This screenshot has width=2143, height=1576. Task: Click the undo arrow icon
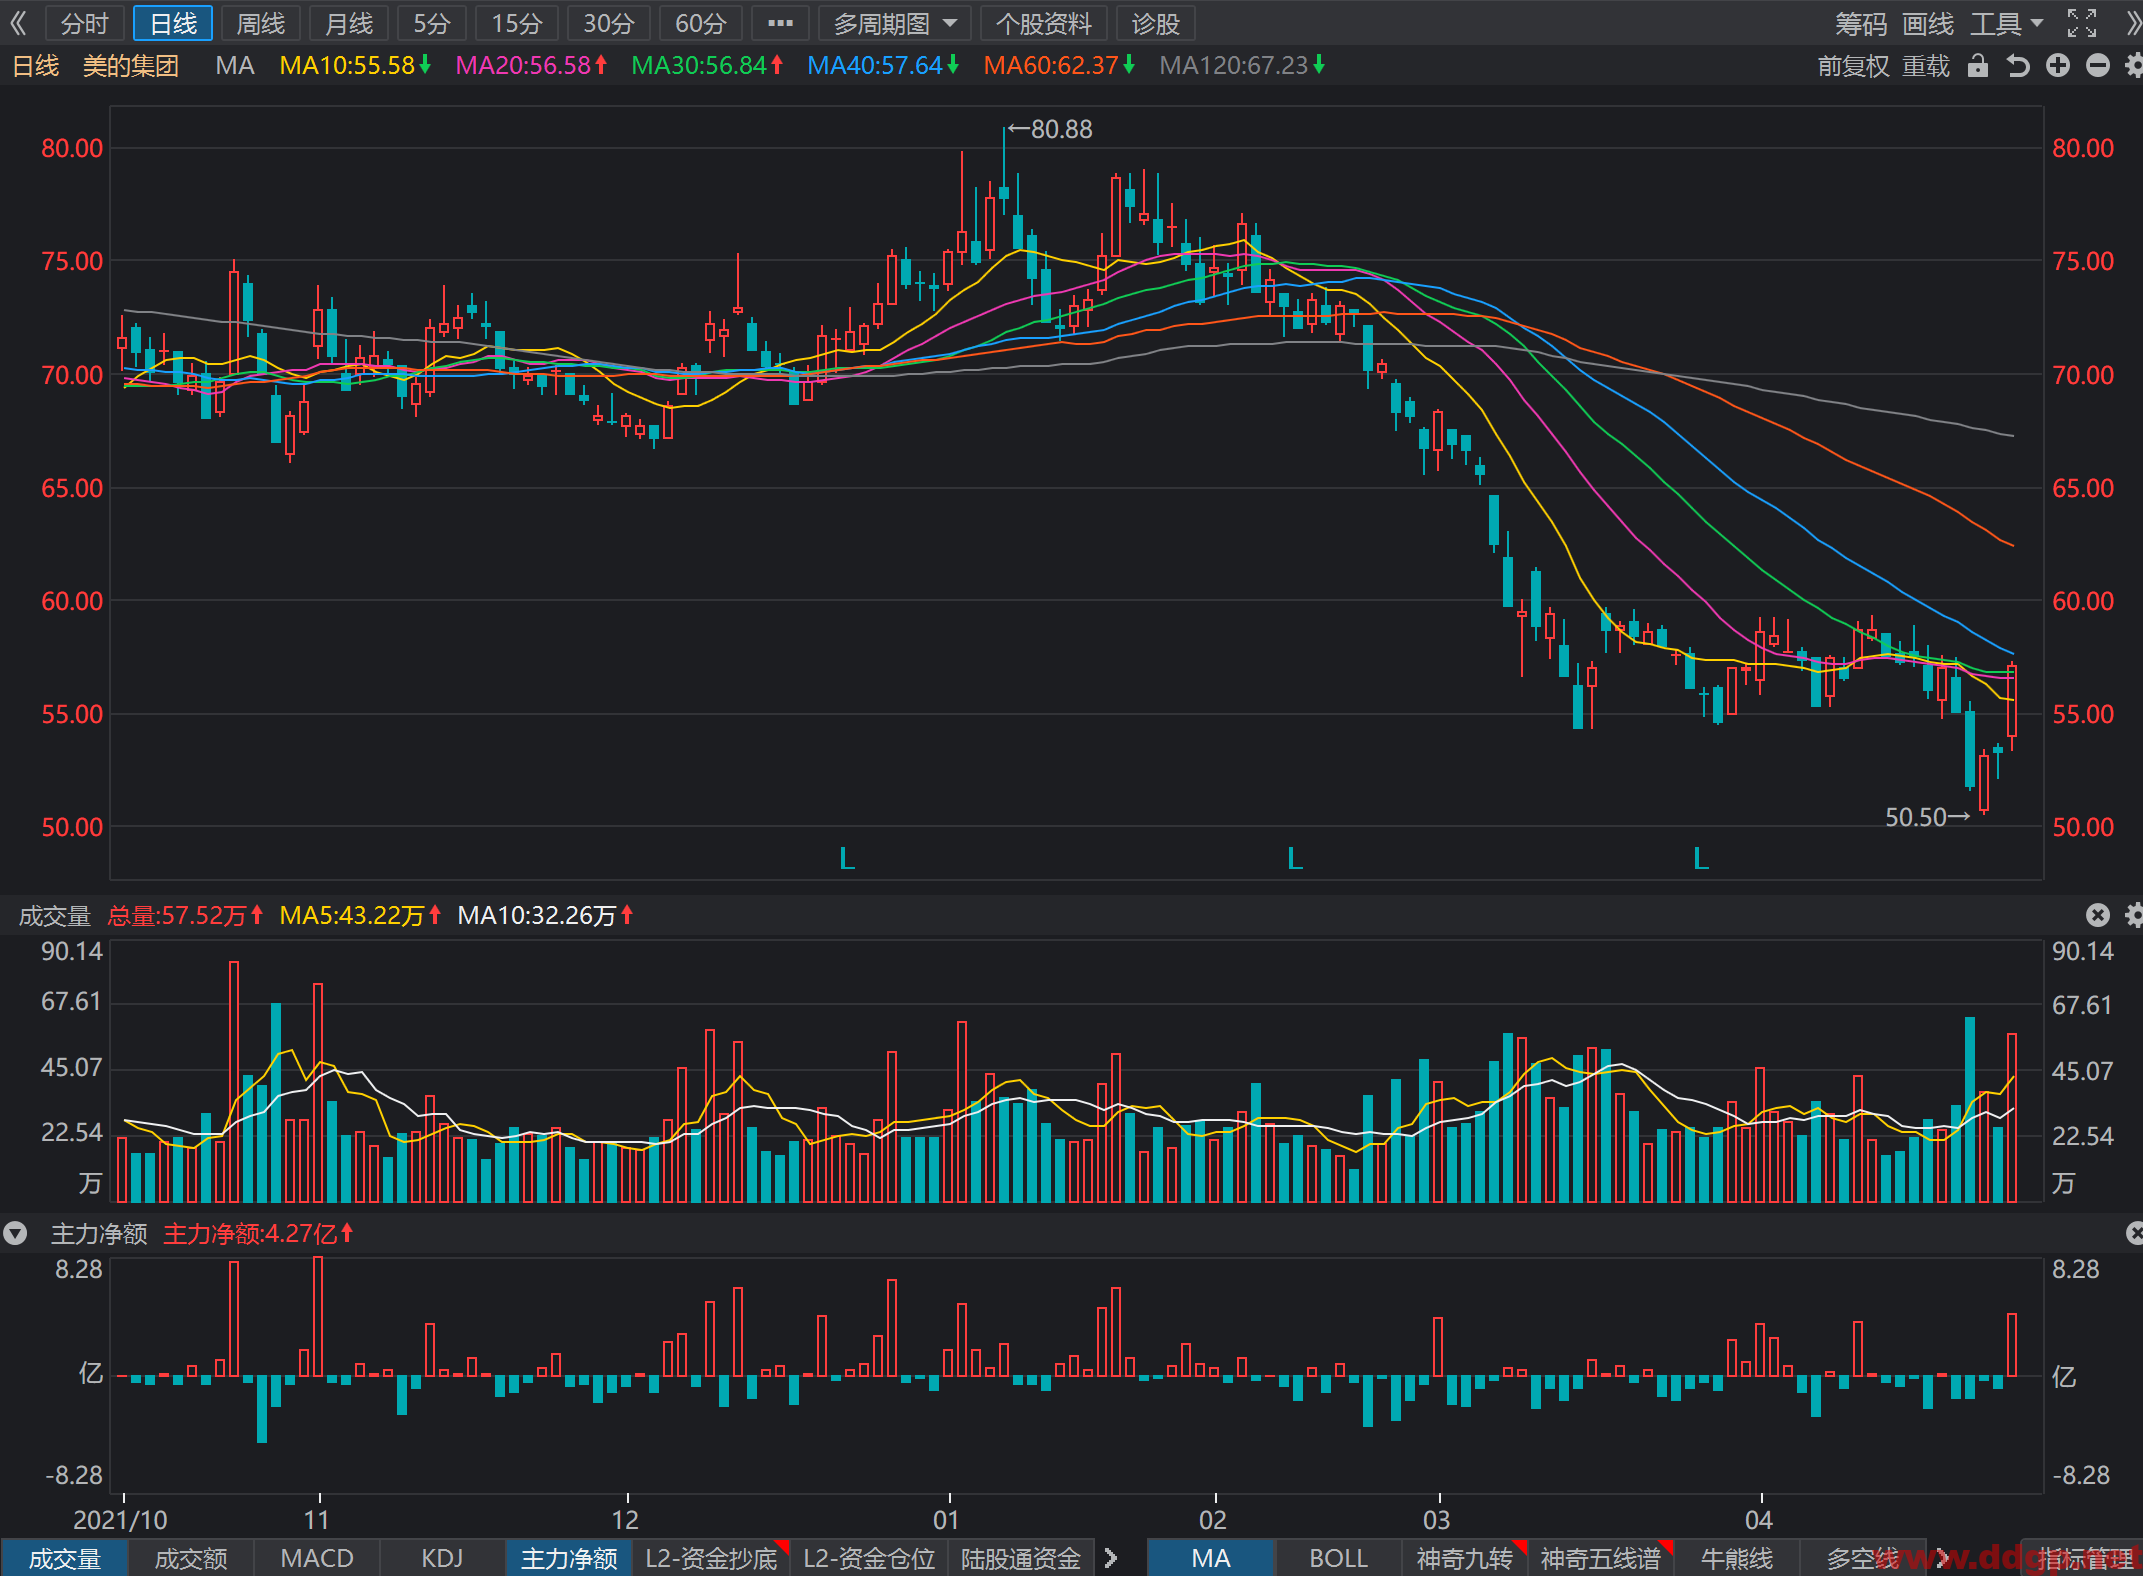(2017, 66)
